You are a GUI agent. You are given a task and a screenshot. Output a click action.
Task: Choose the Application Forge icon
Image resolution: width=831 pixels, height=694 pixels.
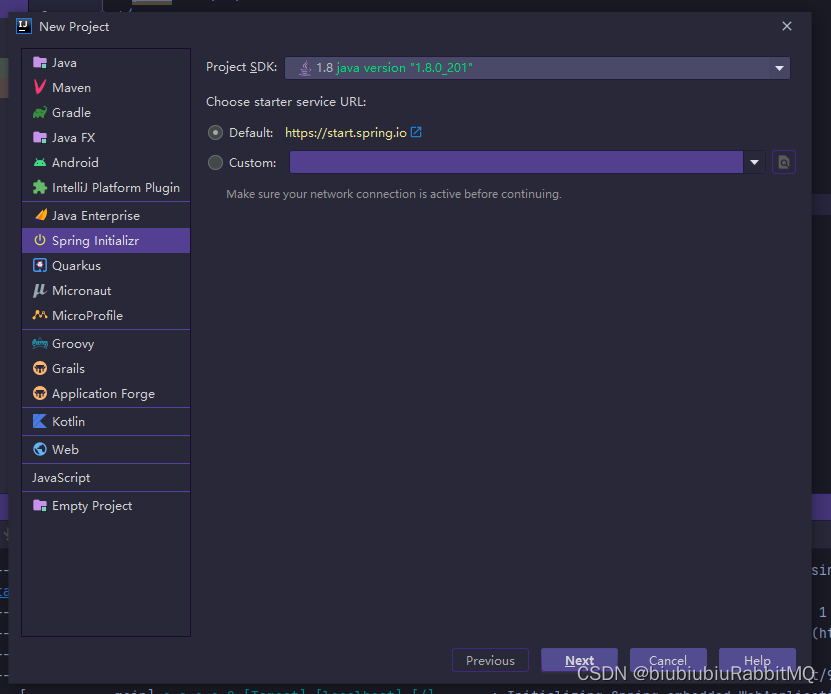[40, 393]
